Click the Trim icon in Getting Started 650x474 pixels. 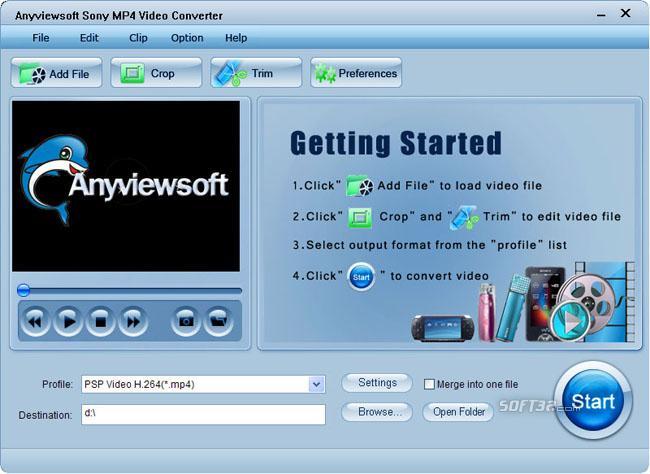click(464, 218)
